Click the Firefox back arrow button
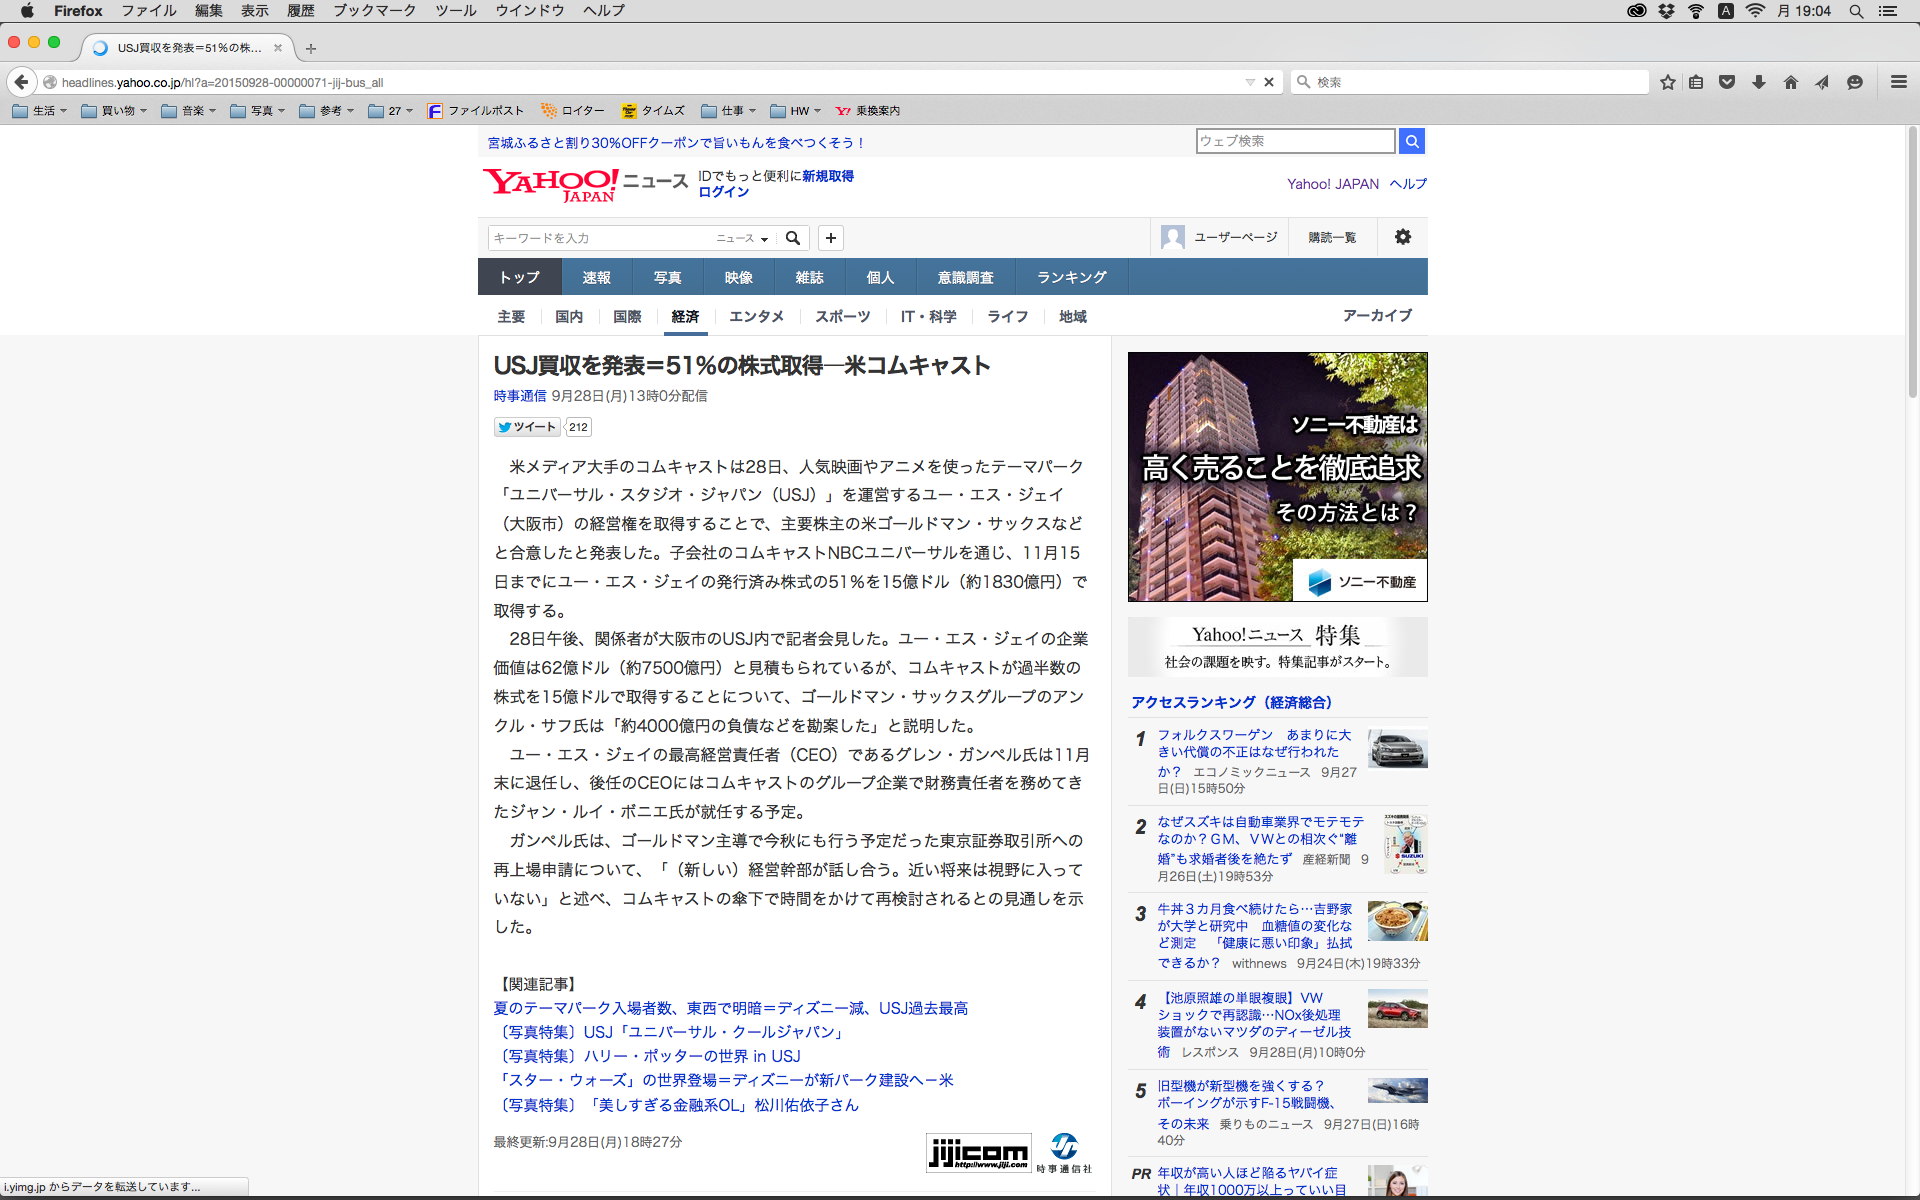 click(21, 82)
